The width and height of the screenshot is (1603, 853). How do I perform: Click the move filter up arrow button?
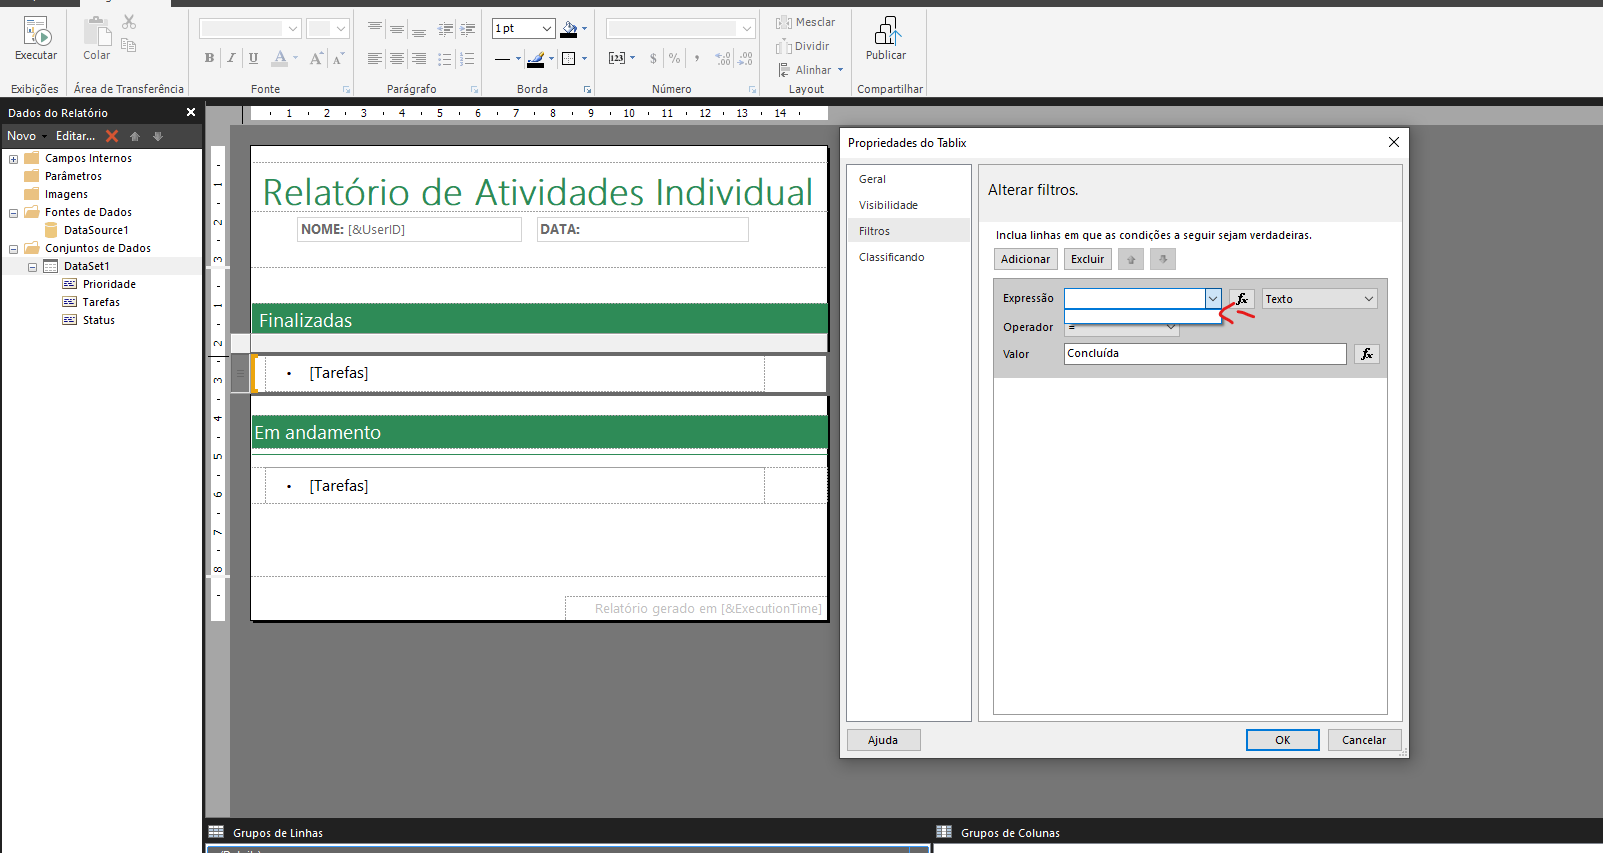coord(1131,259)
